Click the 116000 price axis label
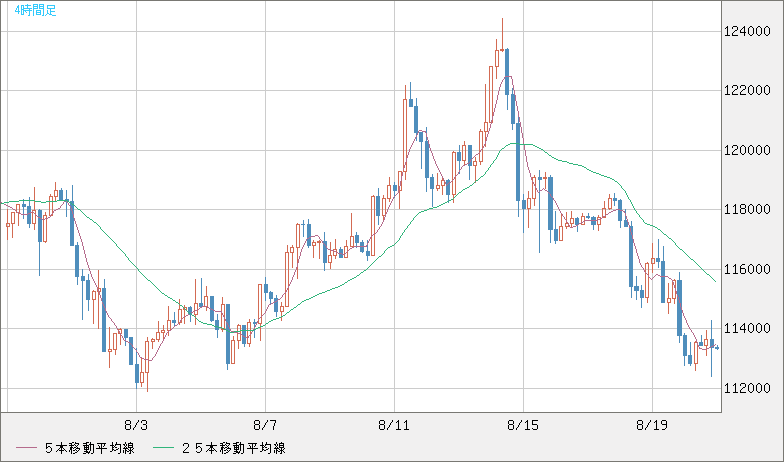The width and height of the screenshot is (784, 462). (748, 269)
